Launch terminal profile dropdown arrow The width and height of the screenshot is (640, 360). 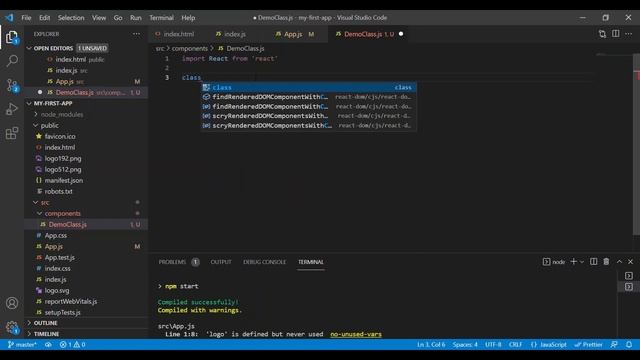click(x=582, y=262)
